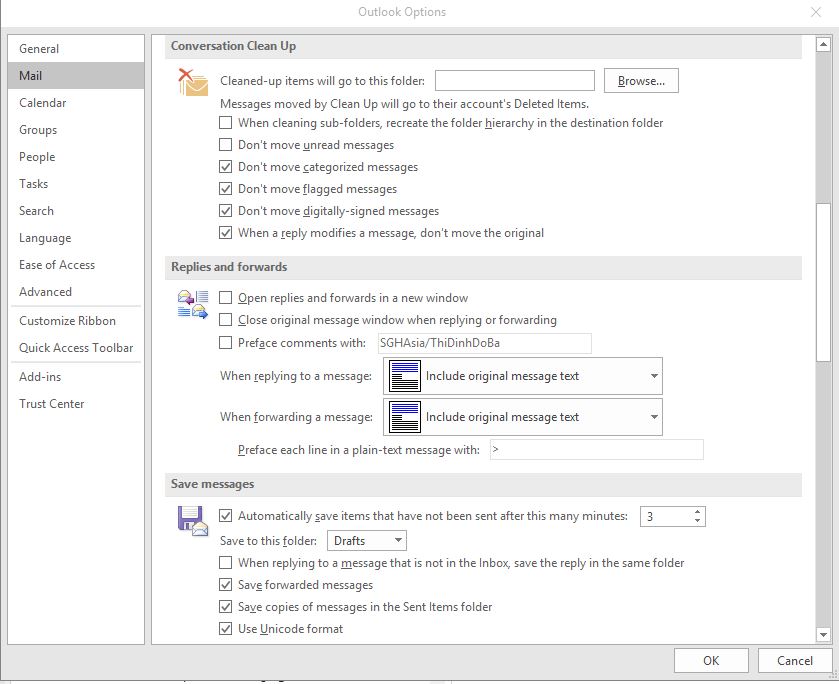Click the Conversation Clean Up envelope icon
The image size is (839, 684).
coord(193,82)
